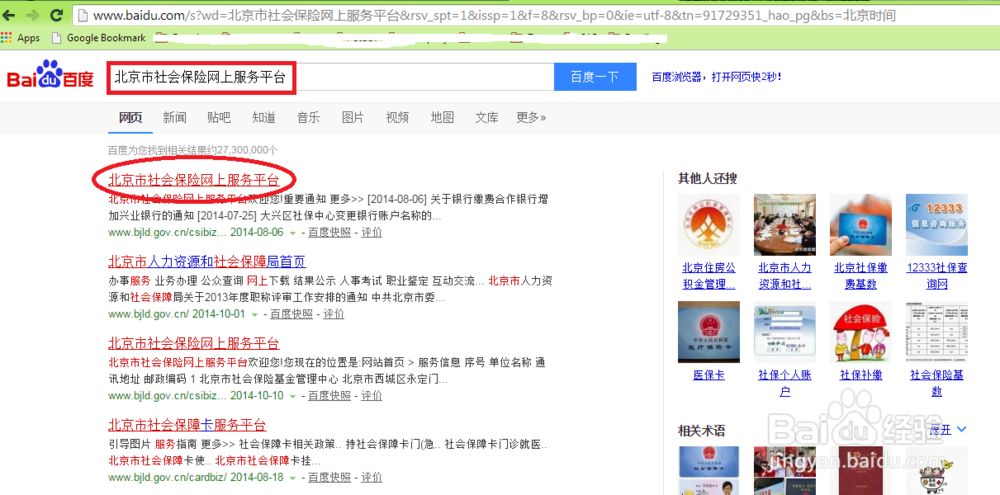Switch to the 音乐 tab
Screen dimensions: 1000x495
pyautogui.click(x=308, y=117)
